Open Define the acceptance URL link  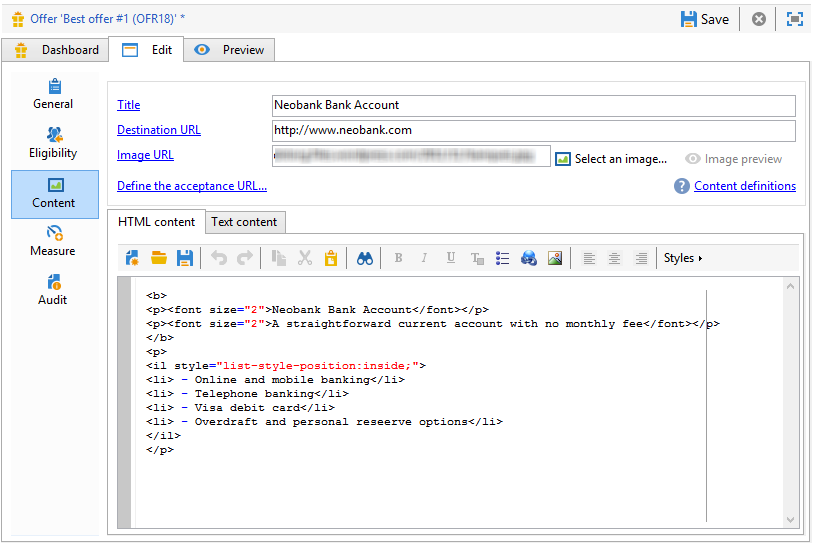click(x=192, y=186)
